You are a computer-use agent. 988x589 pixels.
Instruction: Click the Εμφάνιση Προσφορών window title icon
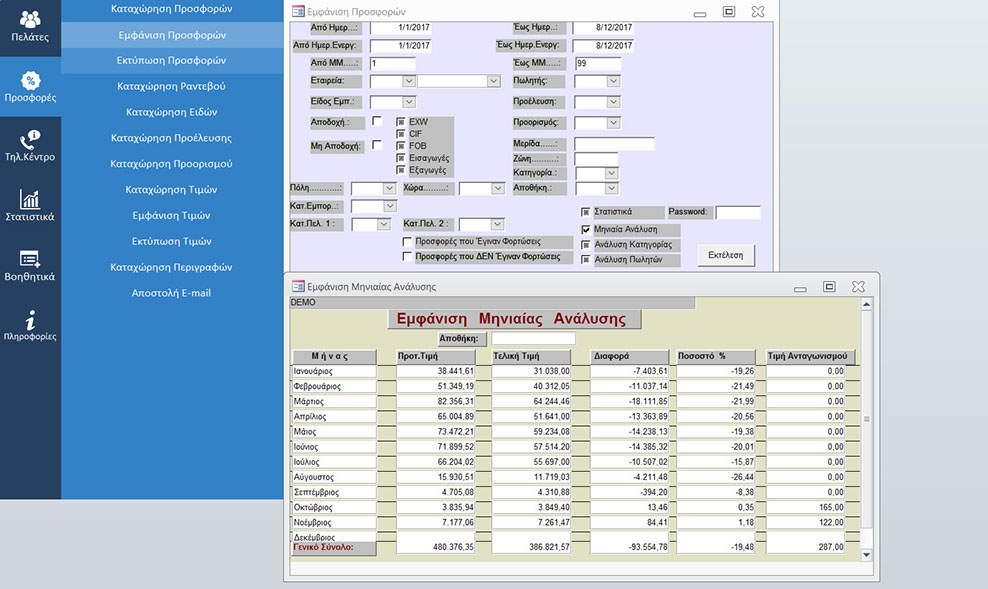point(297,12)
